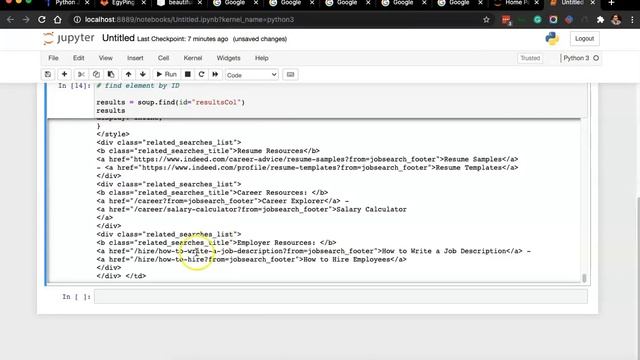Click 'How to Hire Employees' output text

(x=347, y=260)
